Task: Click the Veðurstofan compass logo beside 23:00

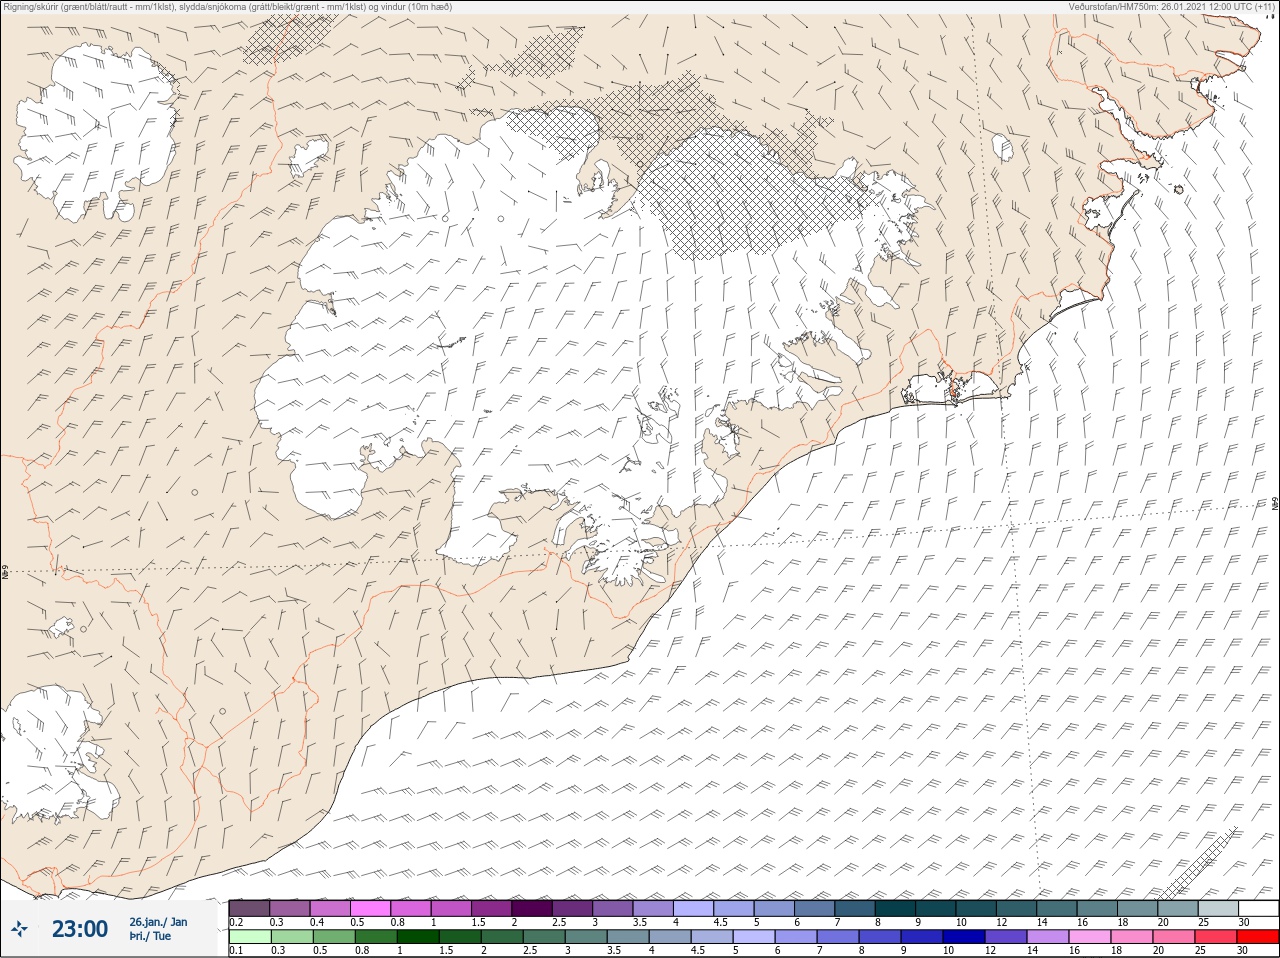Action: point(20,929)
